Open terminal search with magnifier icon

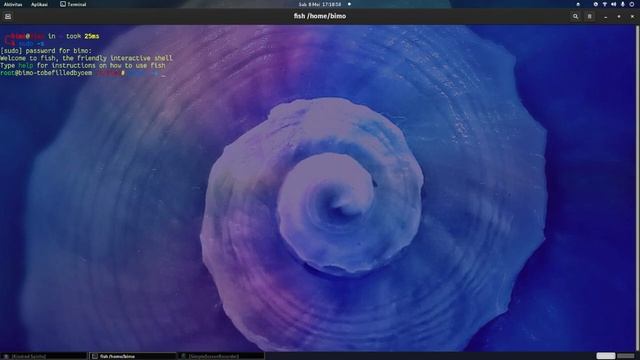tap(575, 16)
